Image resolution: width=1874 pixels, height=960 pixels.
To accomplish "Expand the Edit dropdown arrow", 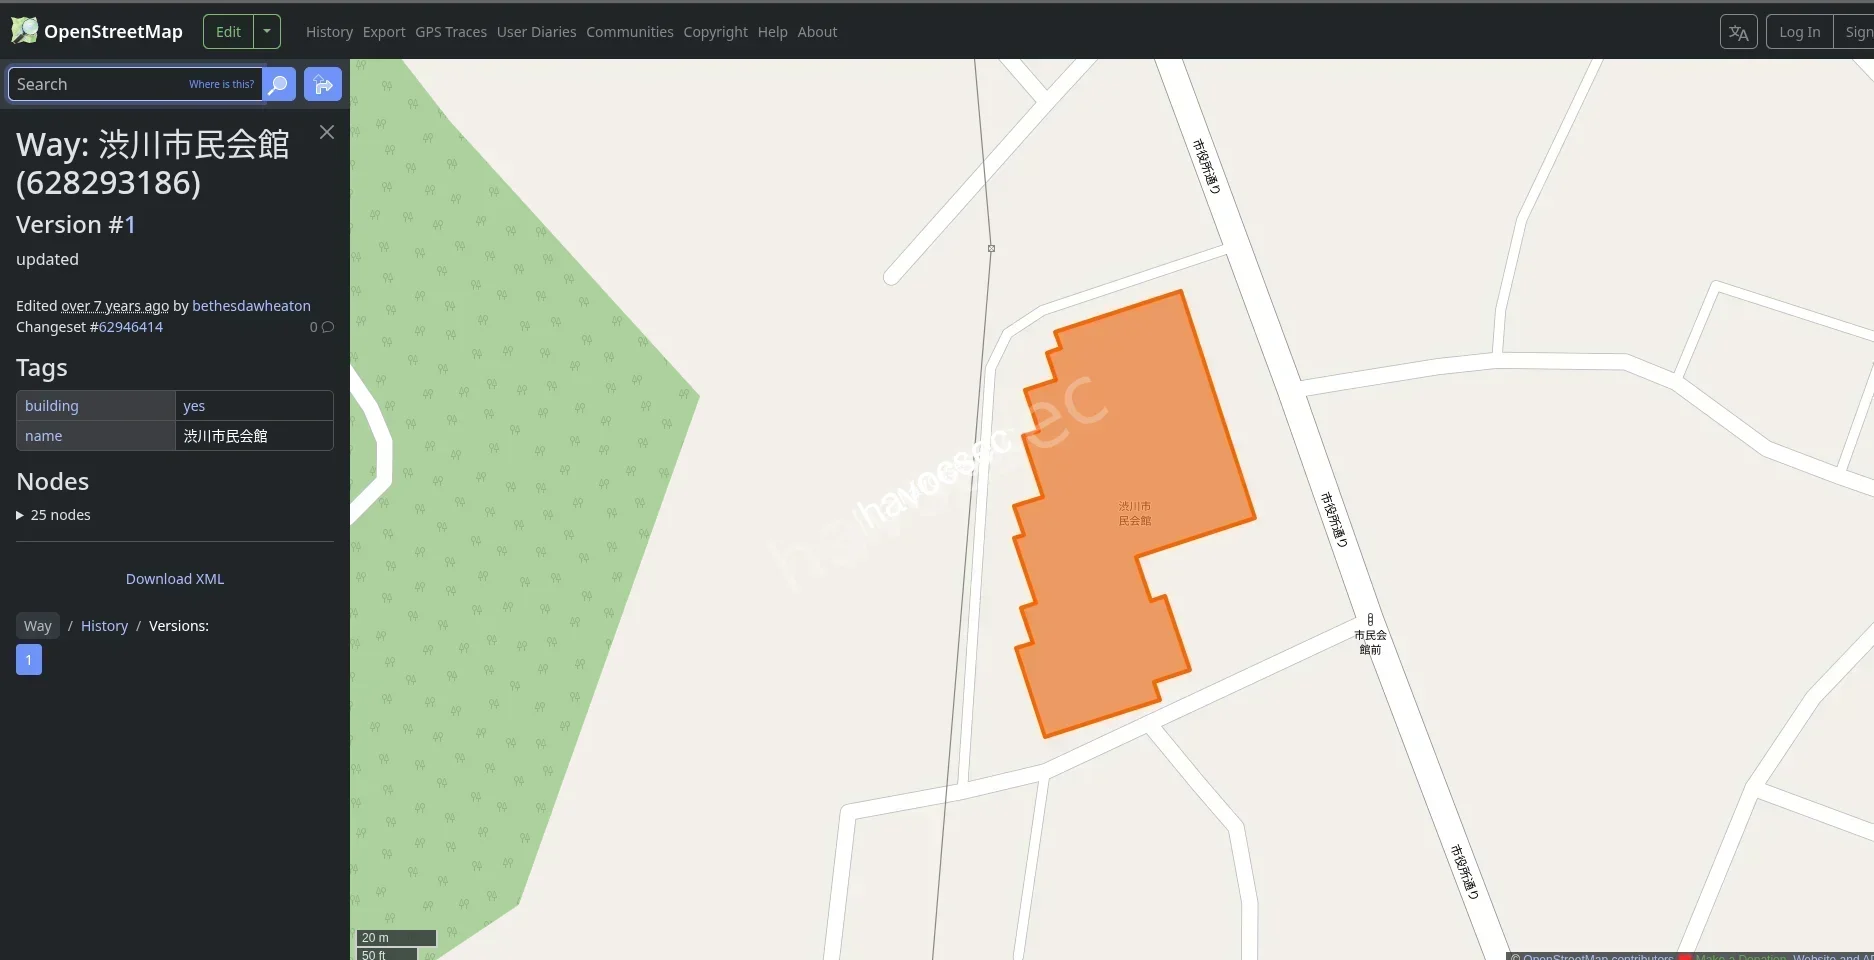I will coord(266,31).
